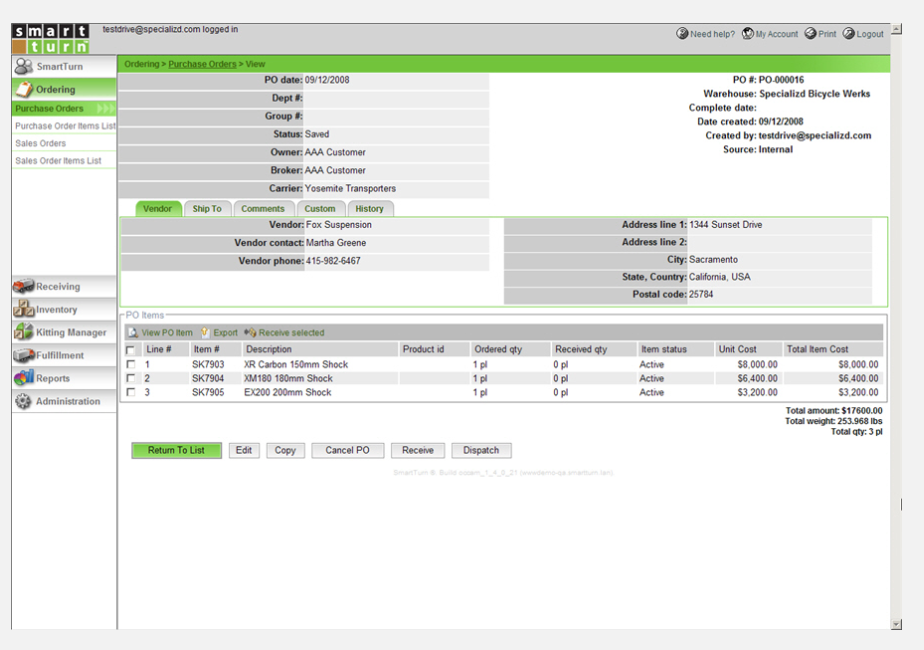The width and height of the screenshot is (924, 650).
Task: Click the View PO Item toolbar label
Action: tap(167, 333)
